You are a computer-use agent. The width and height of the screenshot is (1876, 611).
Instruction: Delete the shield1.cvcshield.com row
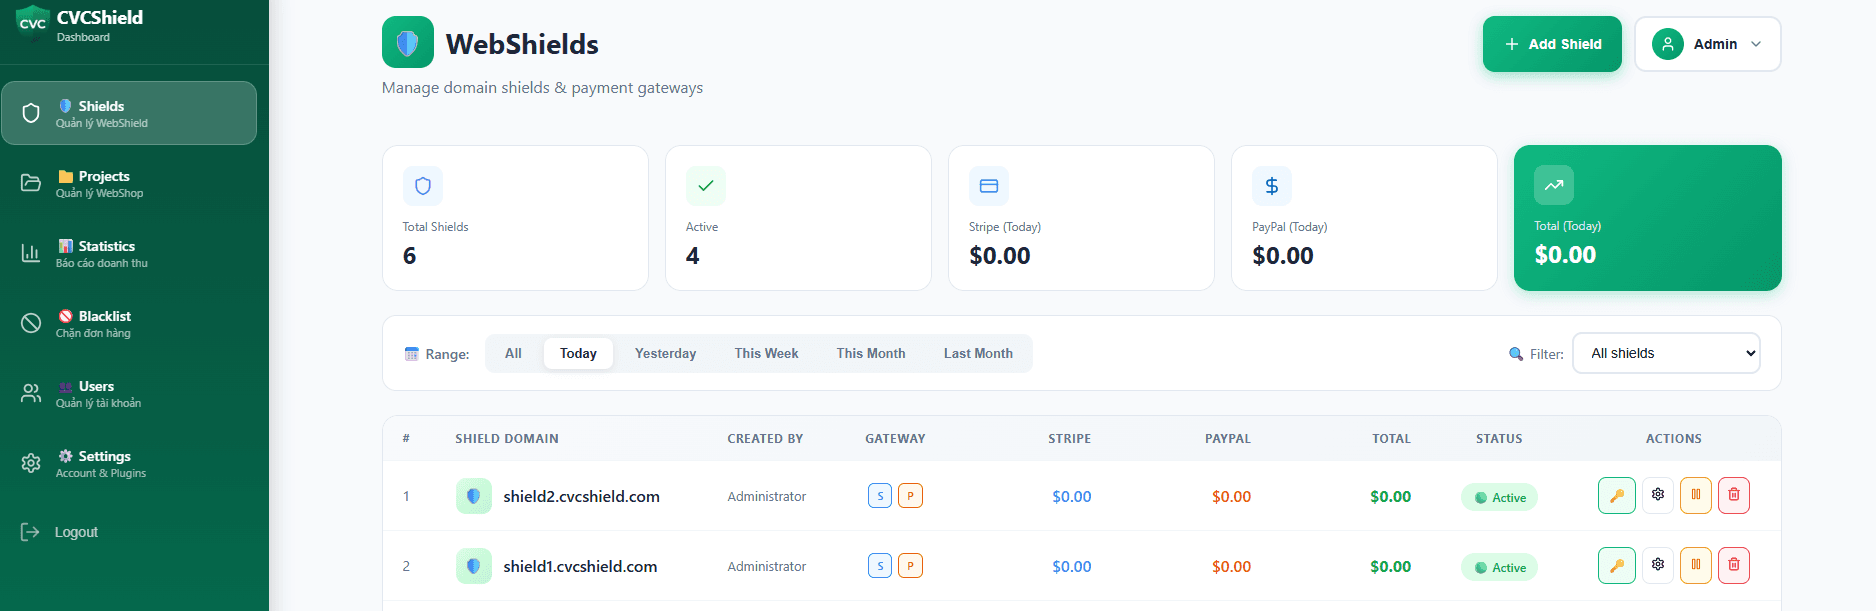pos(1733,565)
